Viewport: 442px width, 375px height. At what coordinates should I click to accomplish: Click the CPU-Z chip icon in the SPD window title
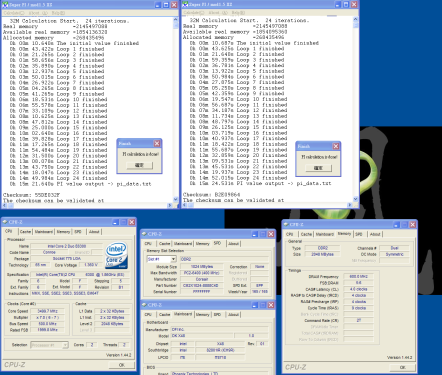tap(144, 234)
